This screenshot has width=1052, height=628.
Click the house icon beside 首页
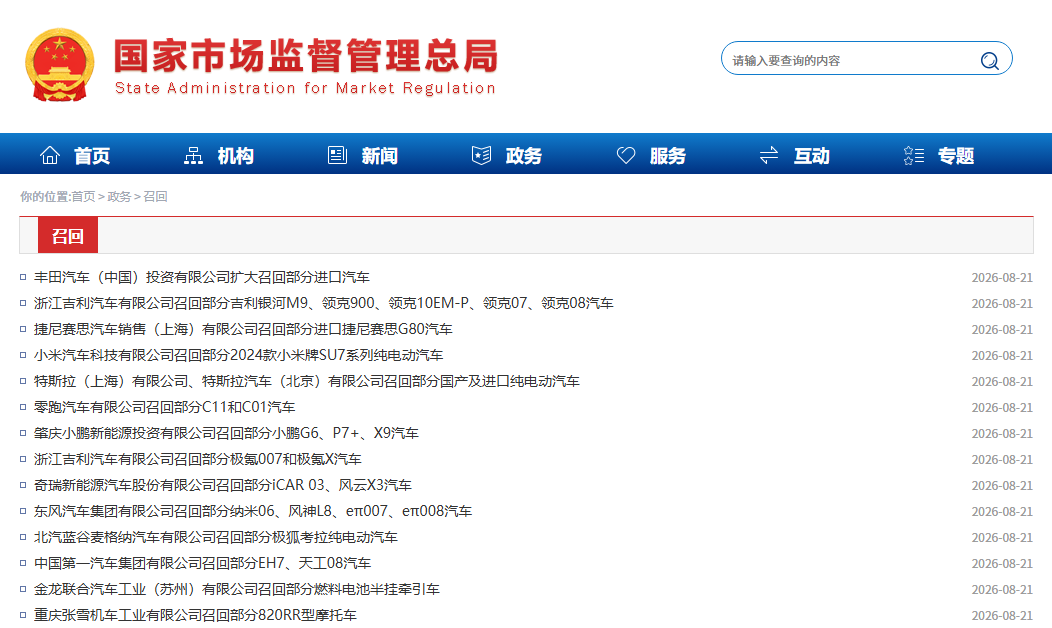tap(50, 155)
